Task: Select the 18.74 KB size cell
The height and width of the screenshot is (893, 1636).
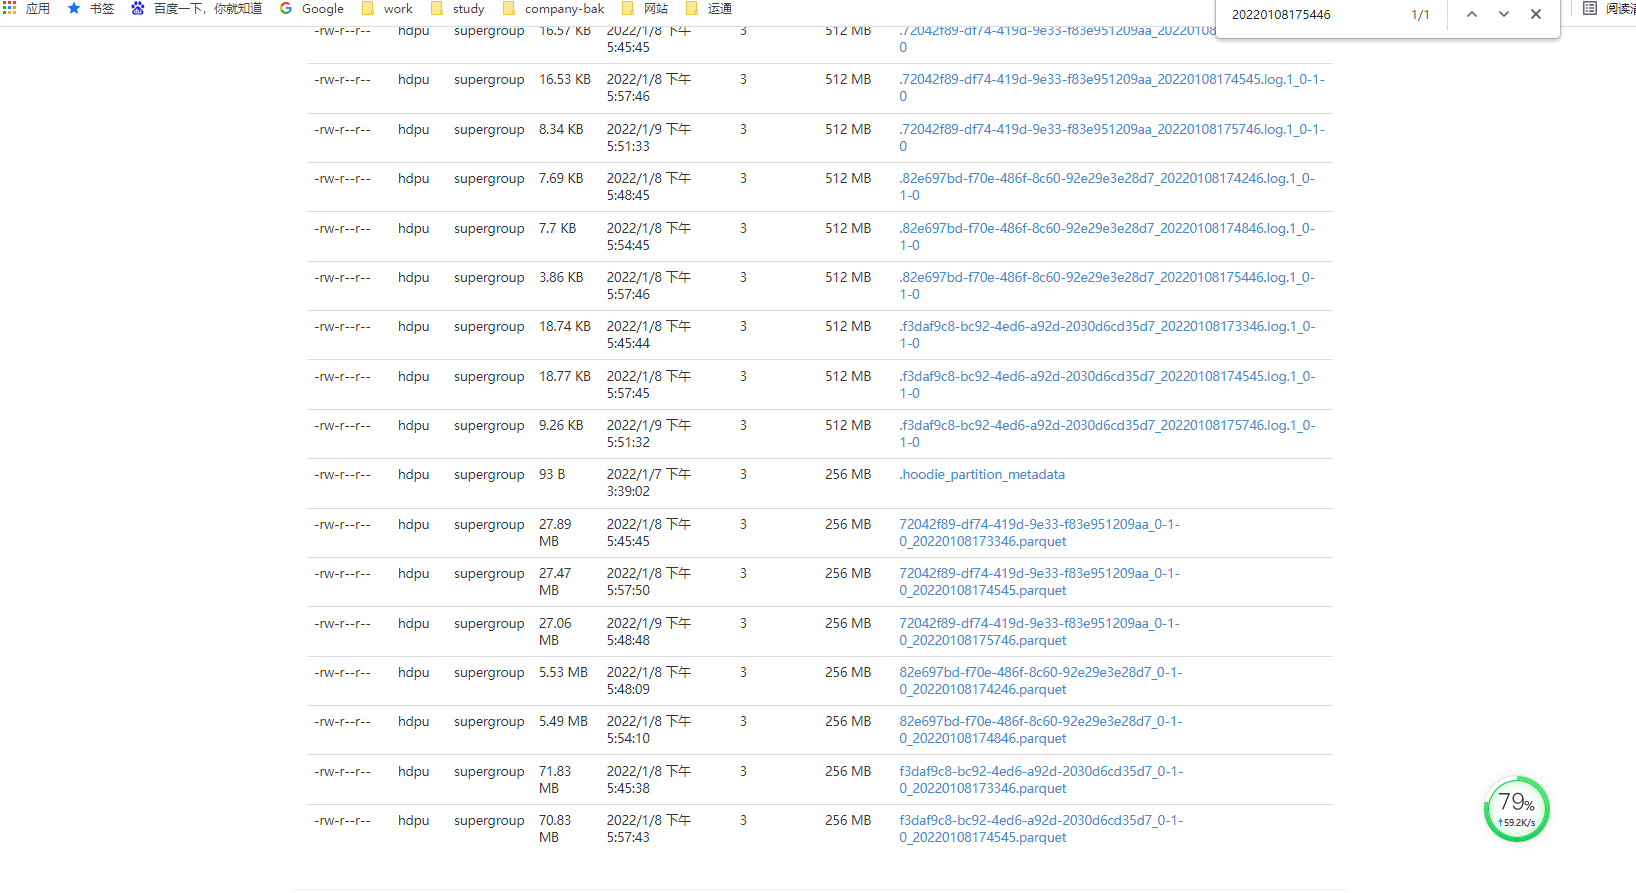Action: click(565, 326)
